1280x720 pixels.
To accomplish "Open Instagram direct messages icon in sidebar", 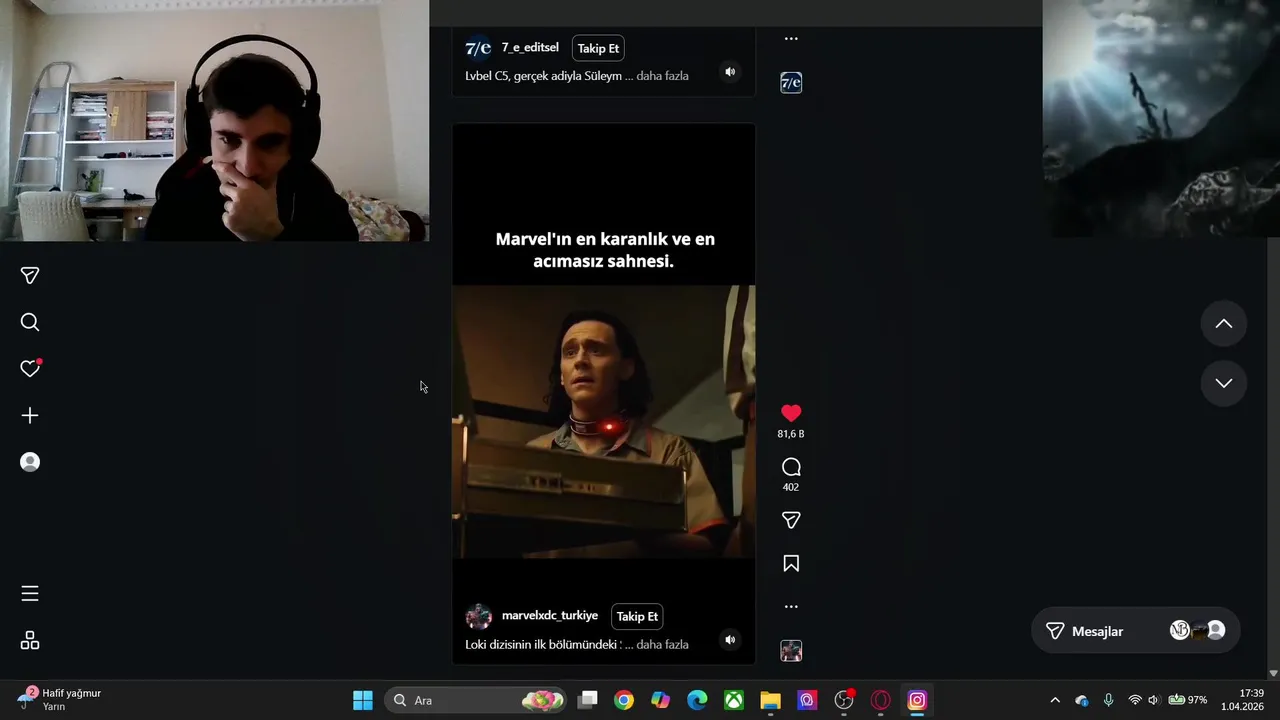I will click(30, 275).
